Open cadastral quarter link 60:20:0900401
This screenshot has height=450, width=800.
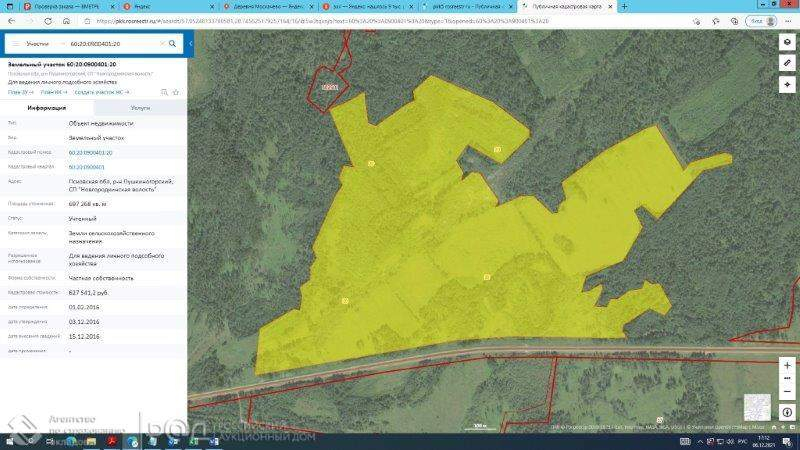tap(86, 167)
